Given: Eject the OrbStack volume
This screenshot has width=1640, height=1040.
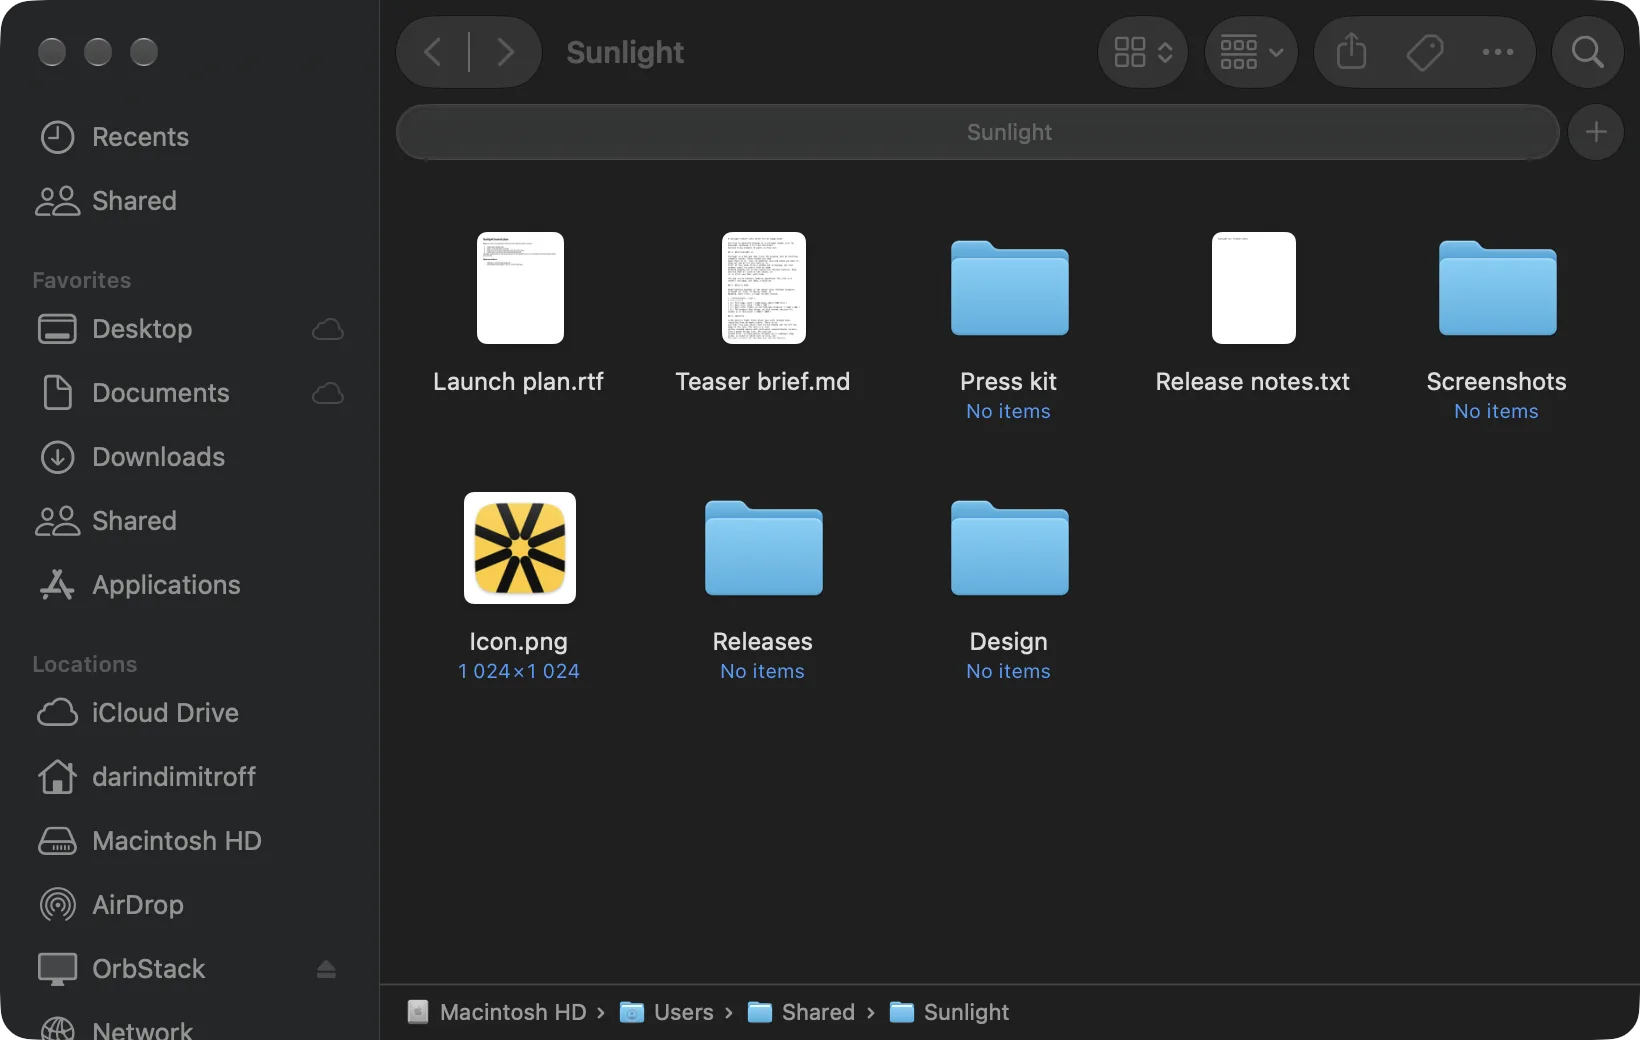Looking at the screenshot, I should click(x=326, y=969).
